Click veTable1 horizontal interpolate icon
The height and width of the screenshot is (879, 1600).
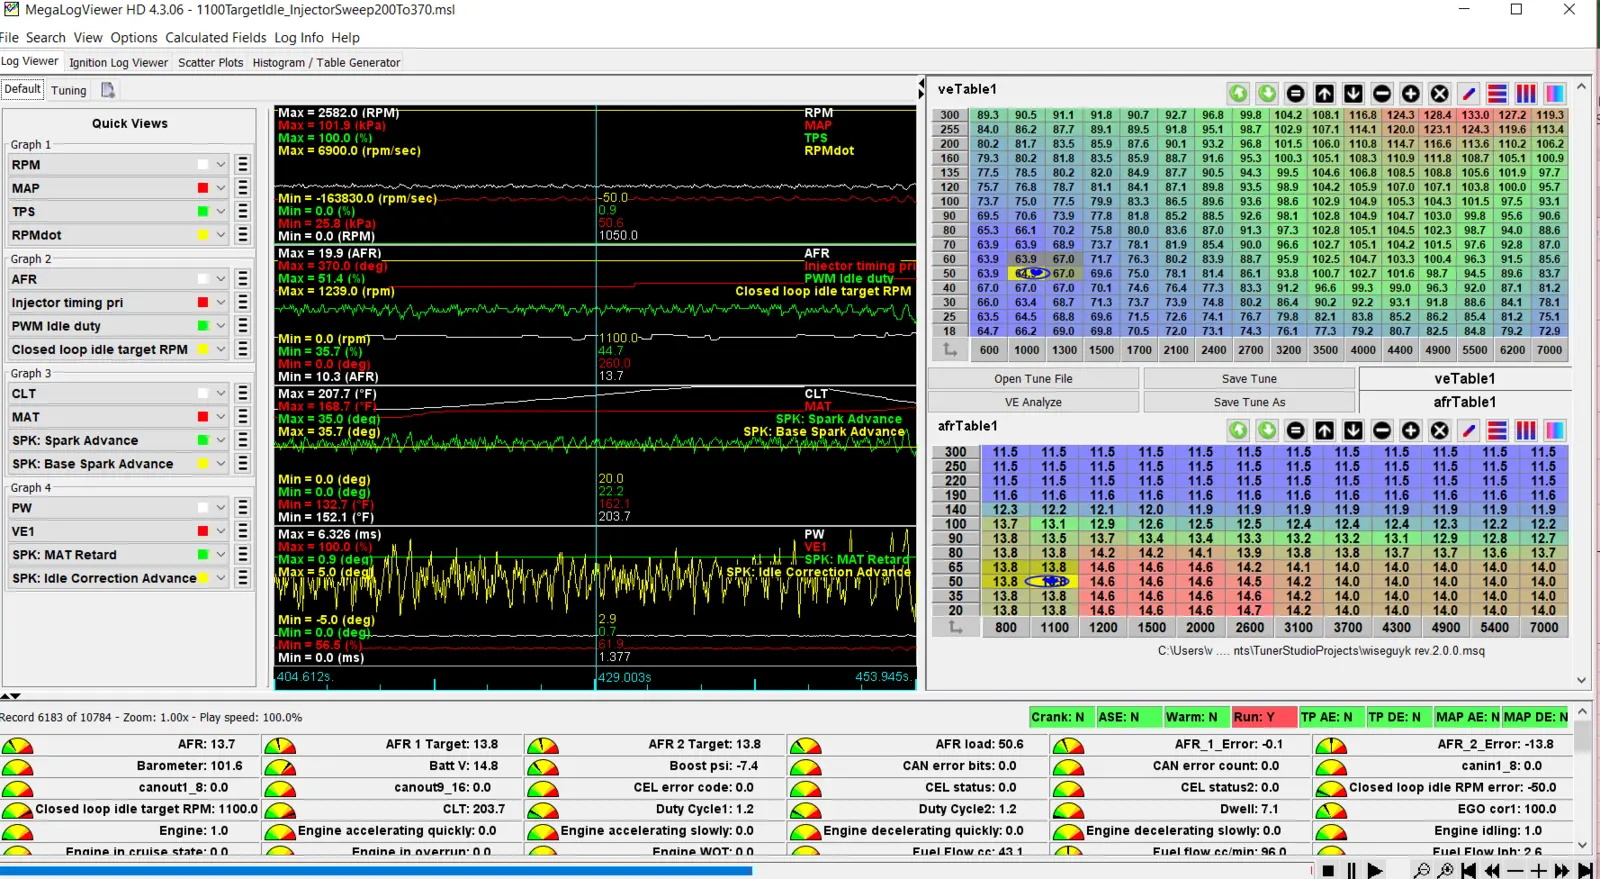(1497, 93)
